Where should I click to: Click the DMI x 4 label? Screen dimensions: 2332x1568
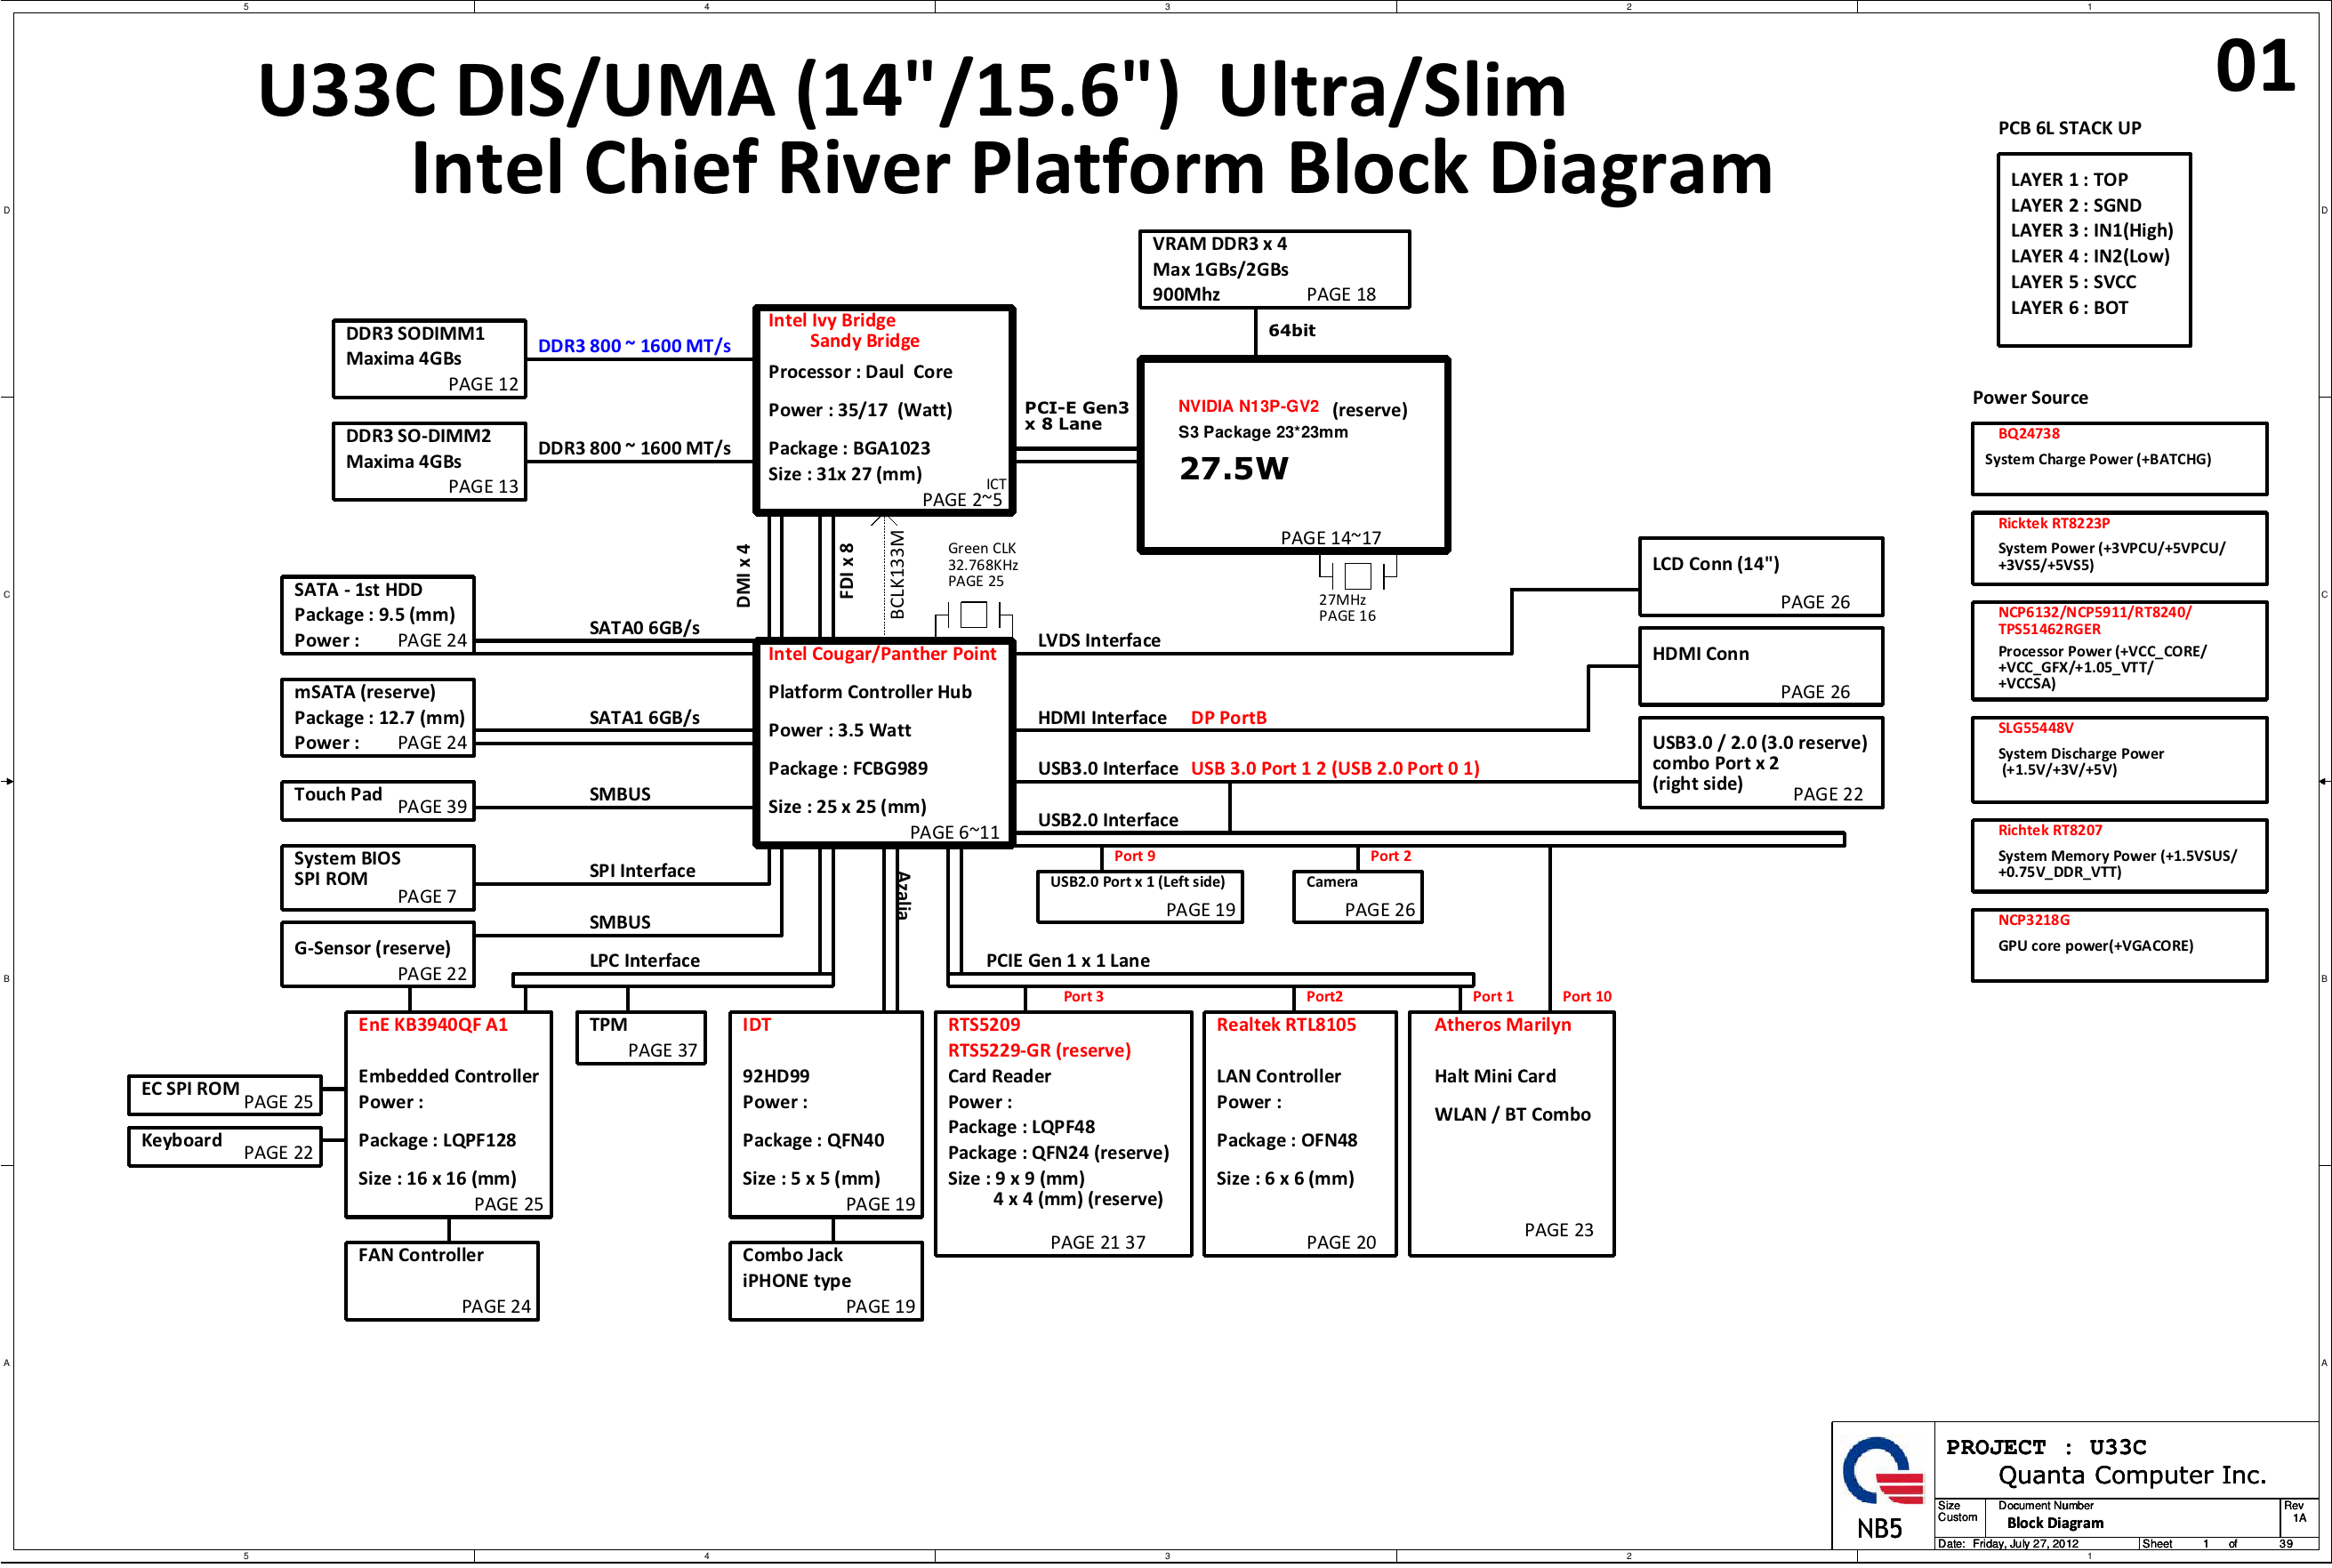tap(743, 576)
